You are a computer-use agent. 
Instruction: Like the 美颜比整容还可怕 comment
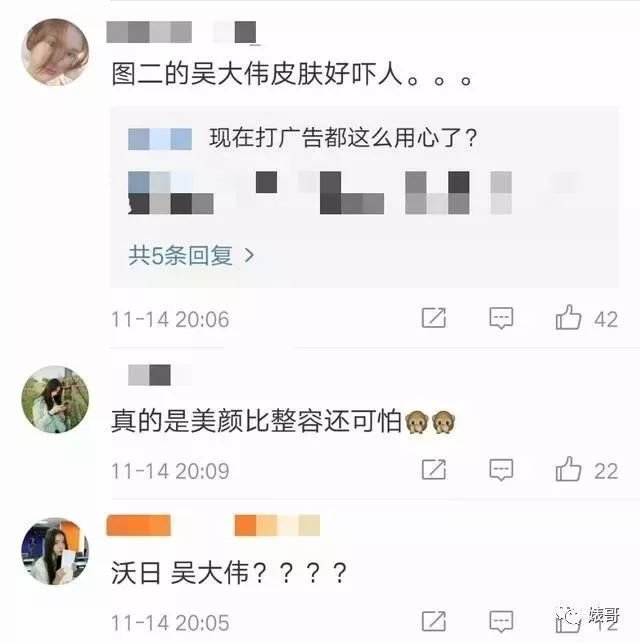coord(568,469)
